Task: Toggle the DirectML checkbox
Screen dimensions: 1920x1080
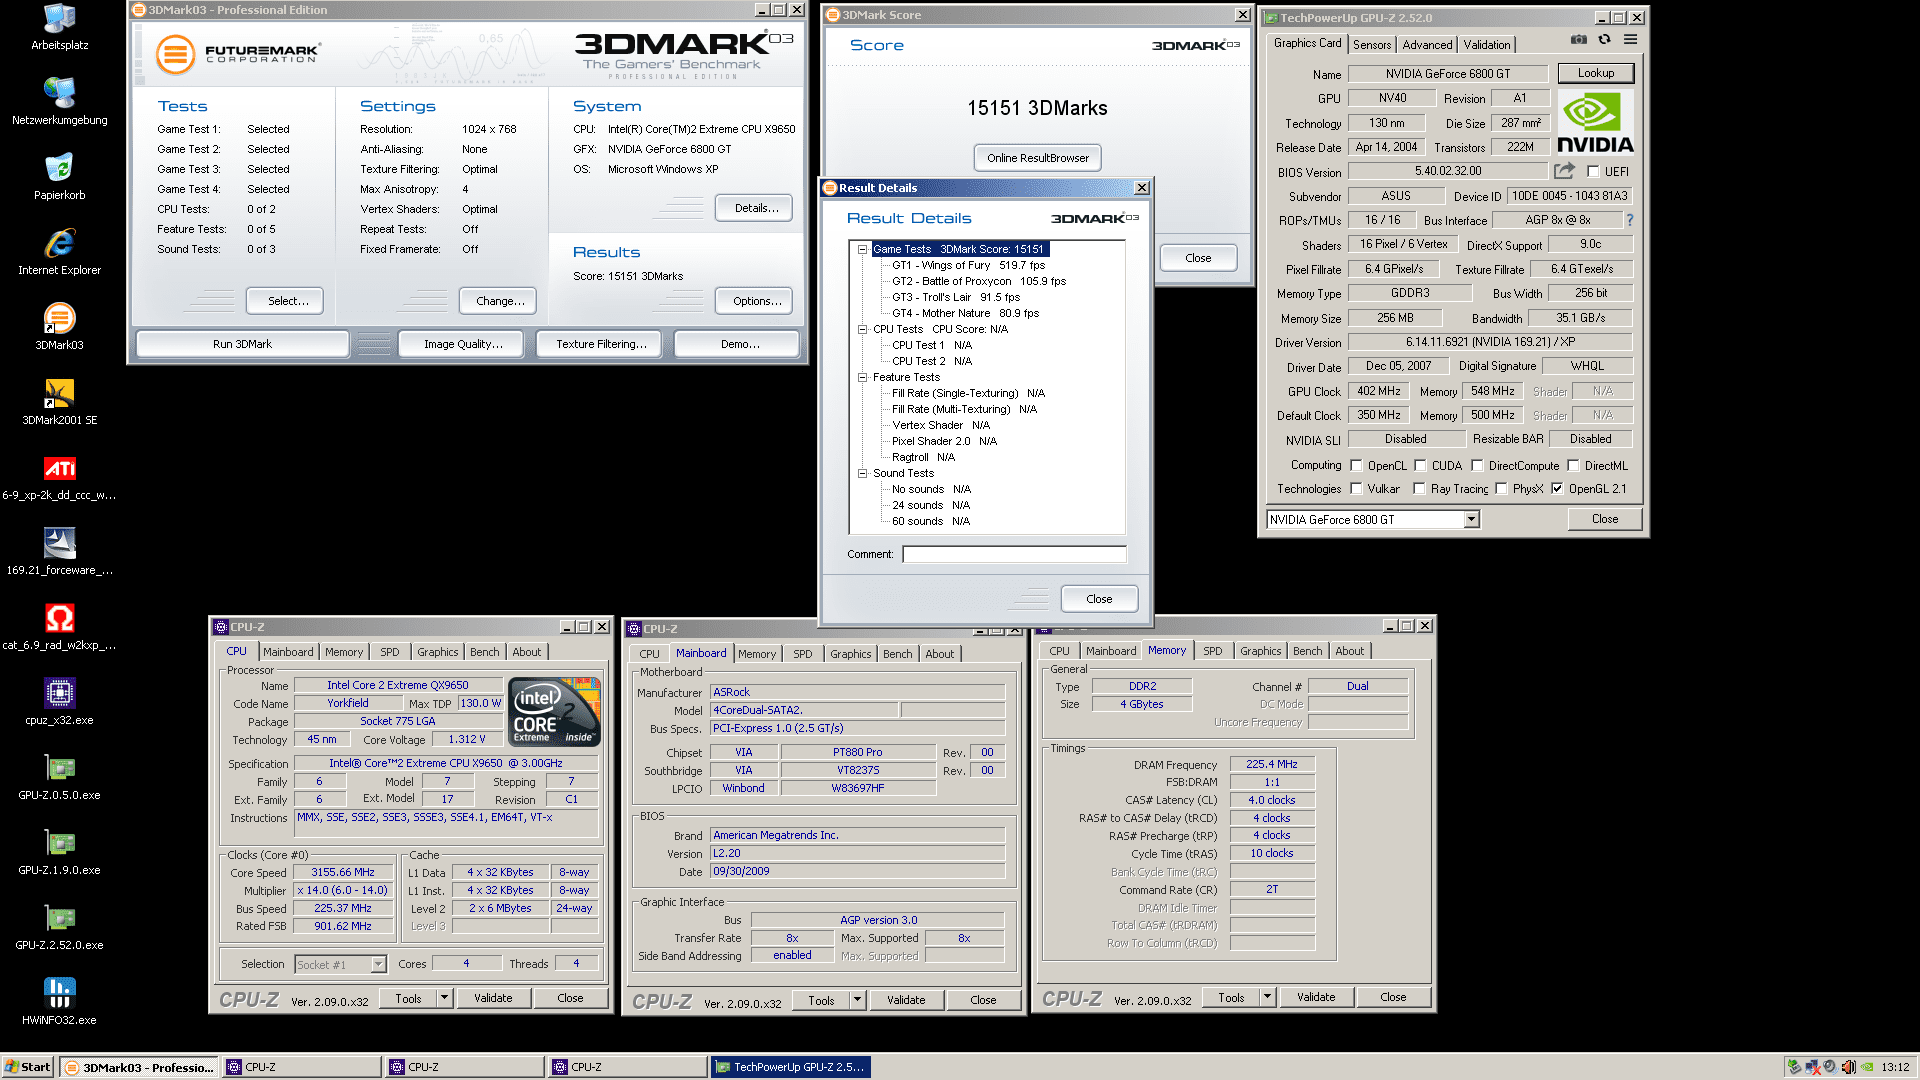Action: tap(1573, 465)
